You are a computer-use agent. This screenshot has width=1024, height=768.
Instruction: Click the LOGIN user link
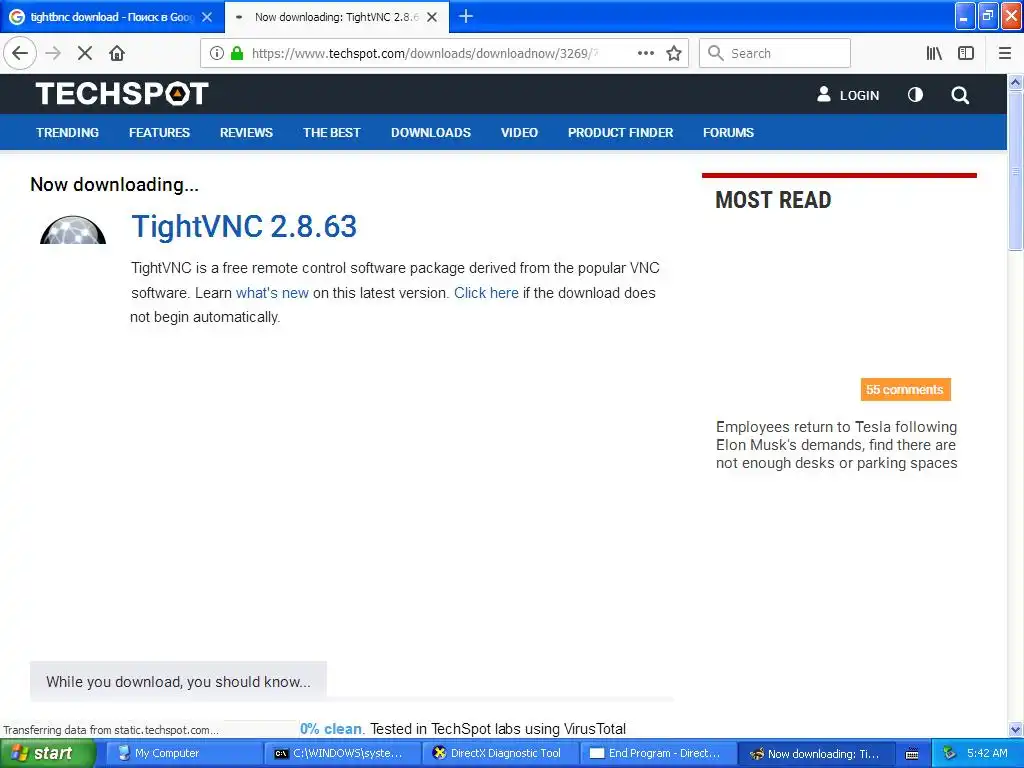pos(848,95)
